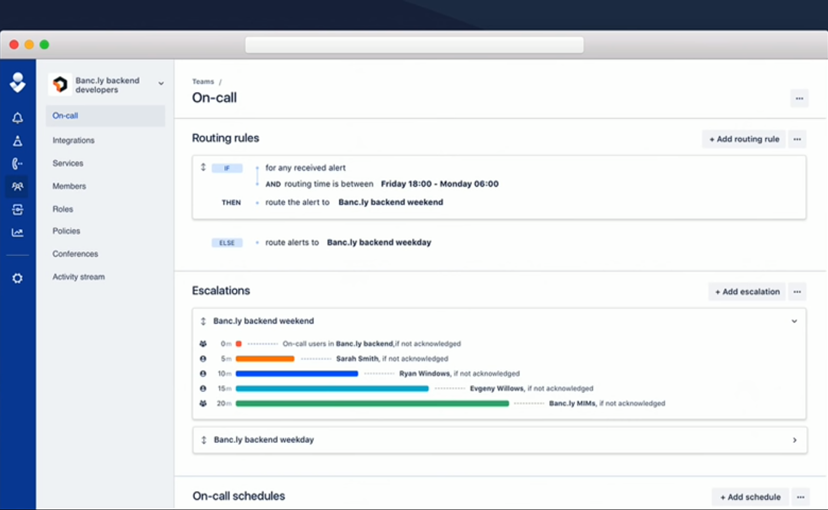
Task: Open Services icon in left sidebar
Action: click(x=17, y=210)
